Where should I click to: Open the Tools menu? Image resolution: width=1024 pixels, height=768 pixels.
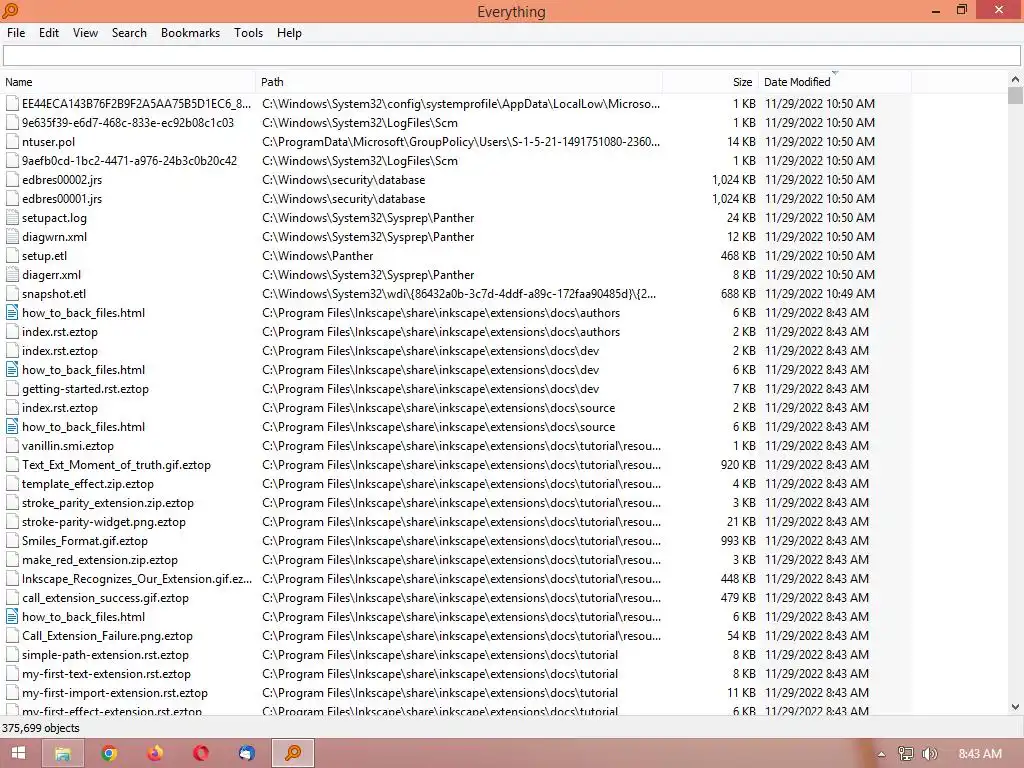click(248, 33)
